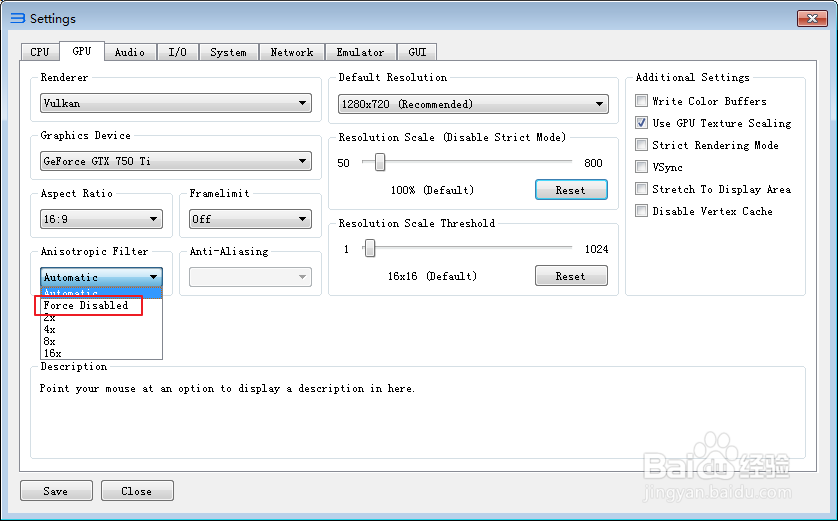Close the Settings window with the X button
This screenshot has height=521, width=838.
(812, 18)
